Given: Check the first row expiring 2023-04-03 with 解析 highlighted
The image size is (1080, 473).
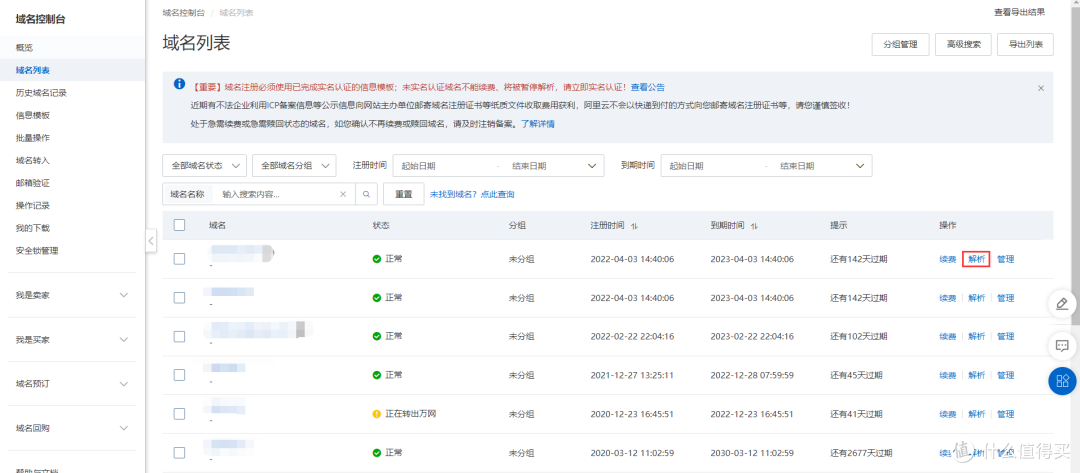Looking at the screenshot, I should (179, 259).
